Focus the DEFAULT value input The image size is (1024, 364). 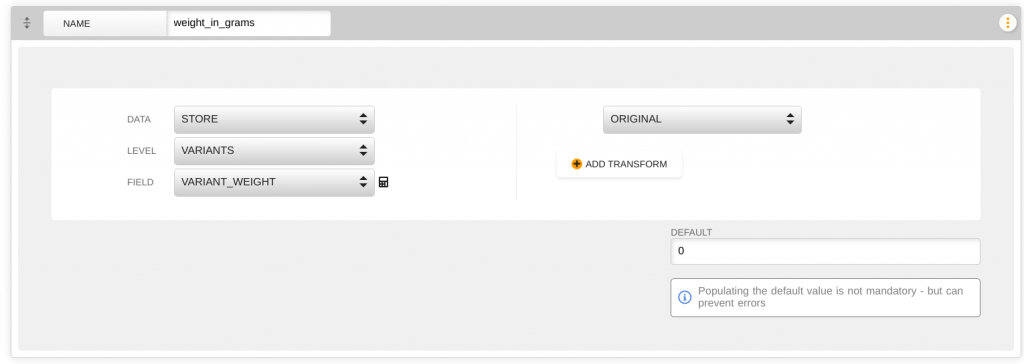825,251
